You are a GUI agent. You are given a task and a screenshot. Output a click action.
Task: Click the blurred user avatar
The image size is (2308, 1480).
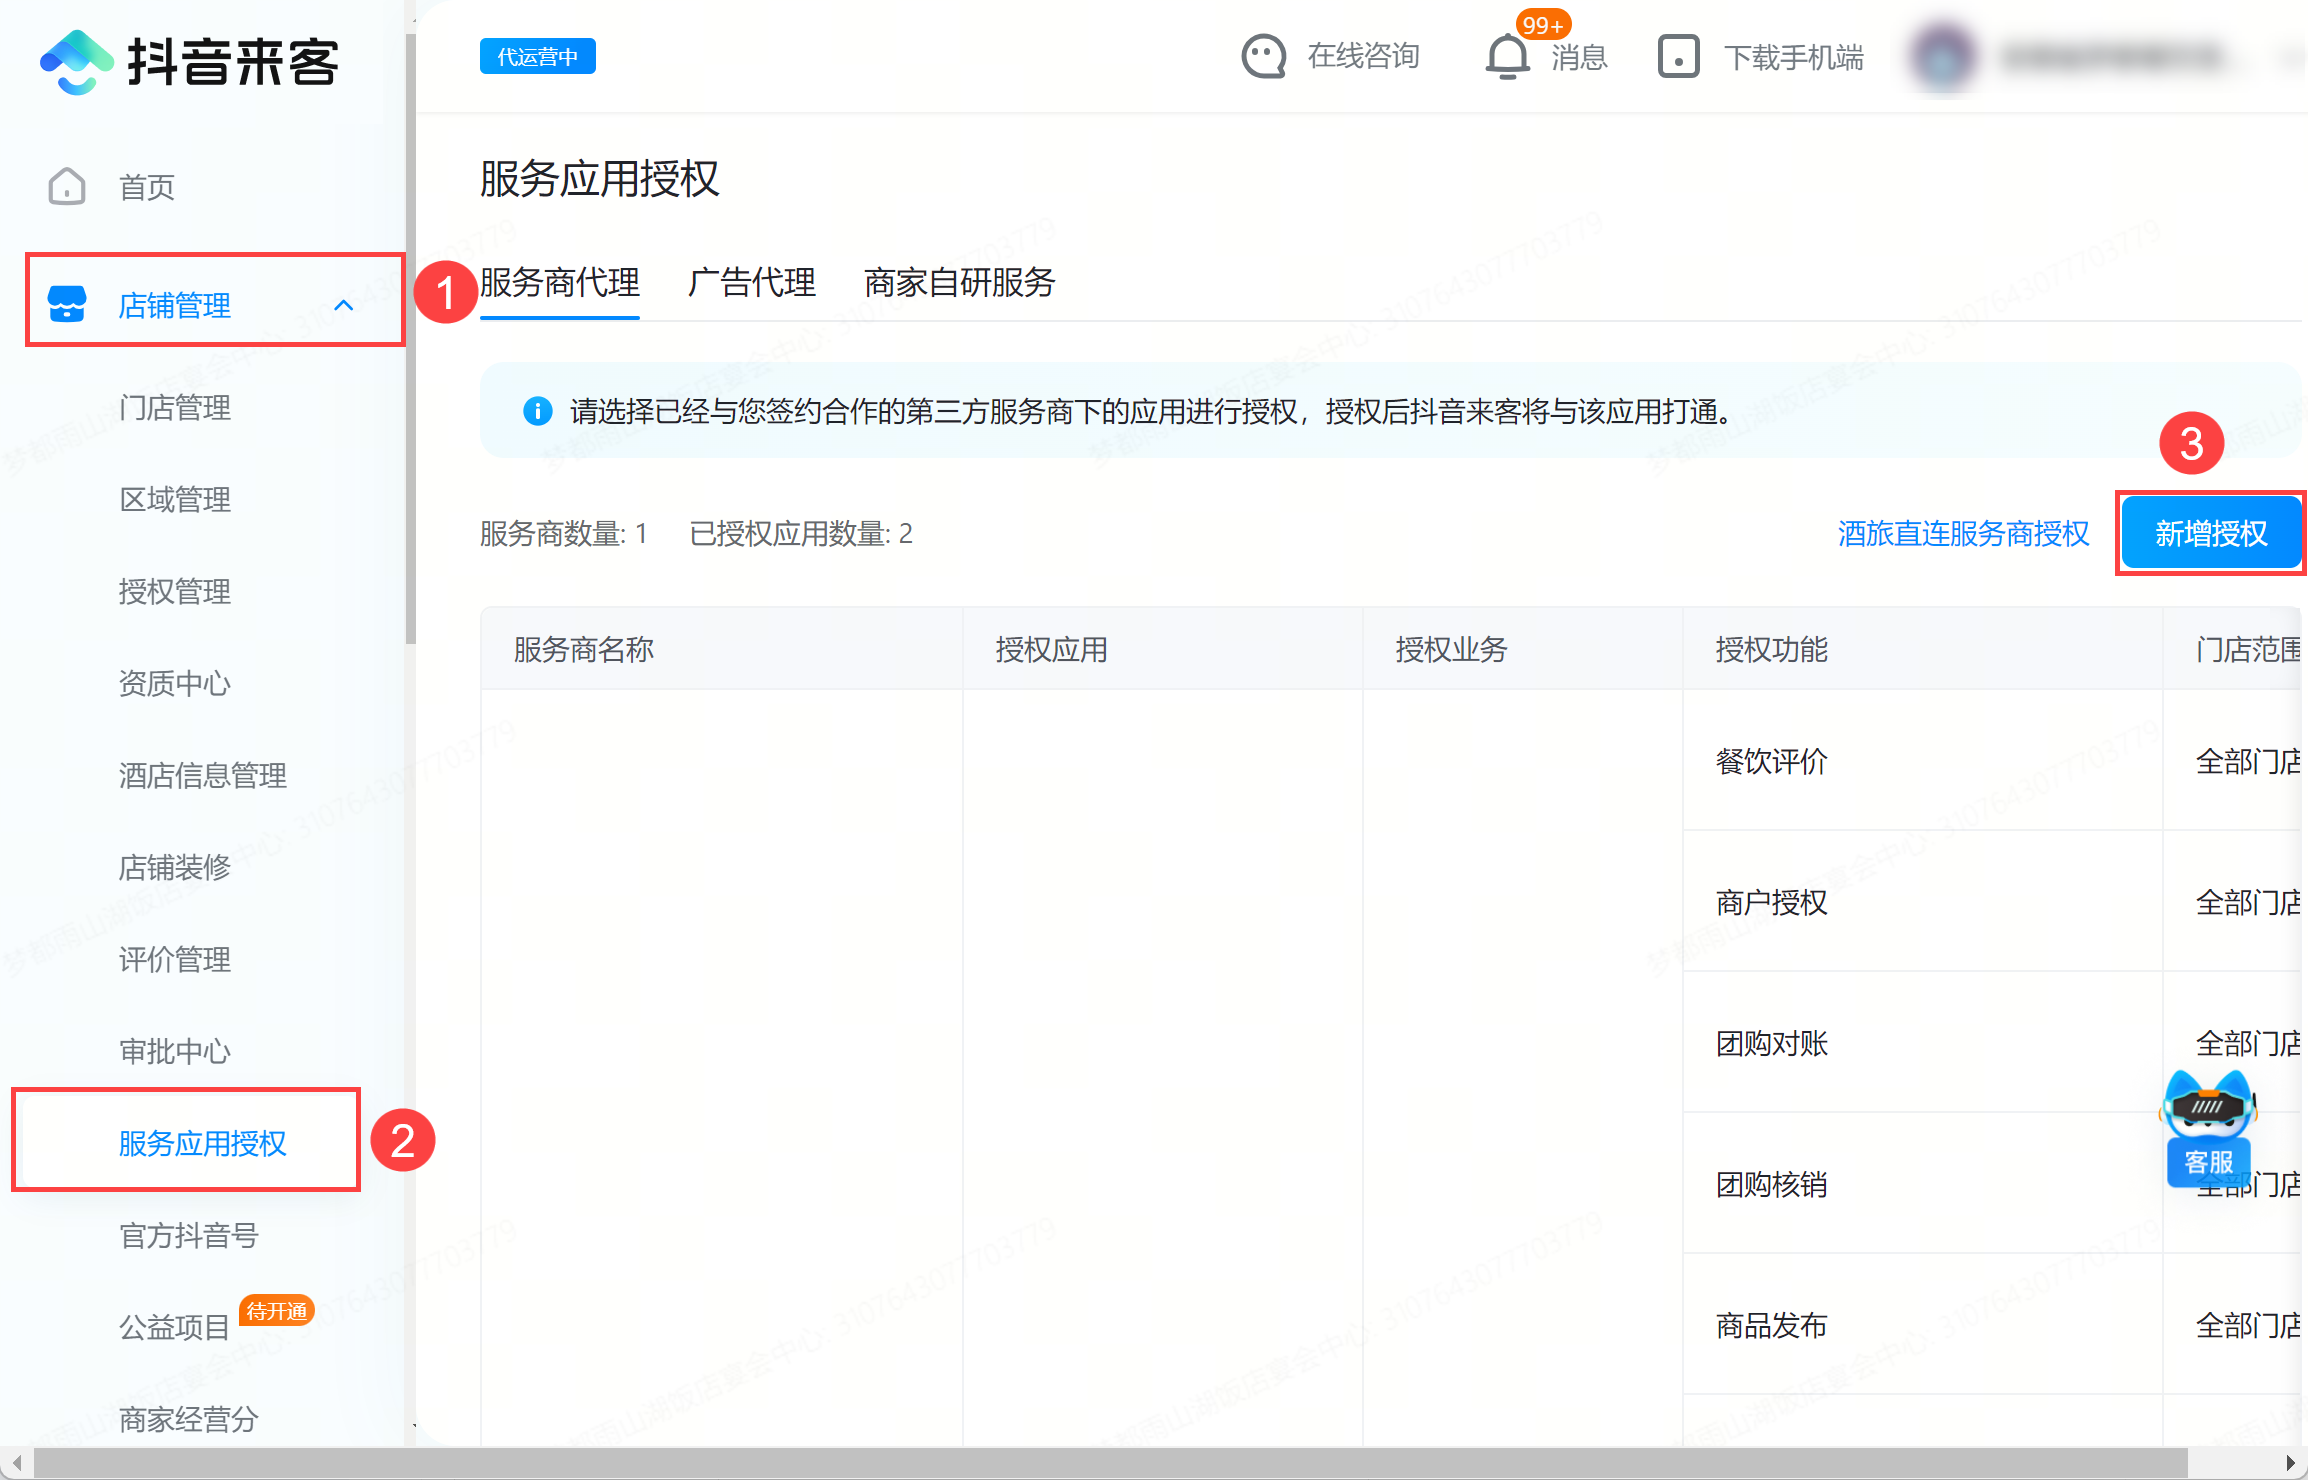click(x=1941, y=57)
